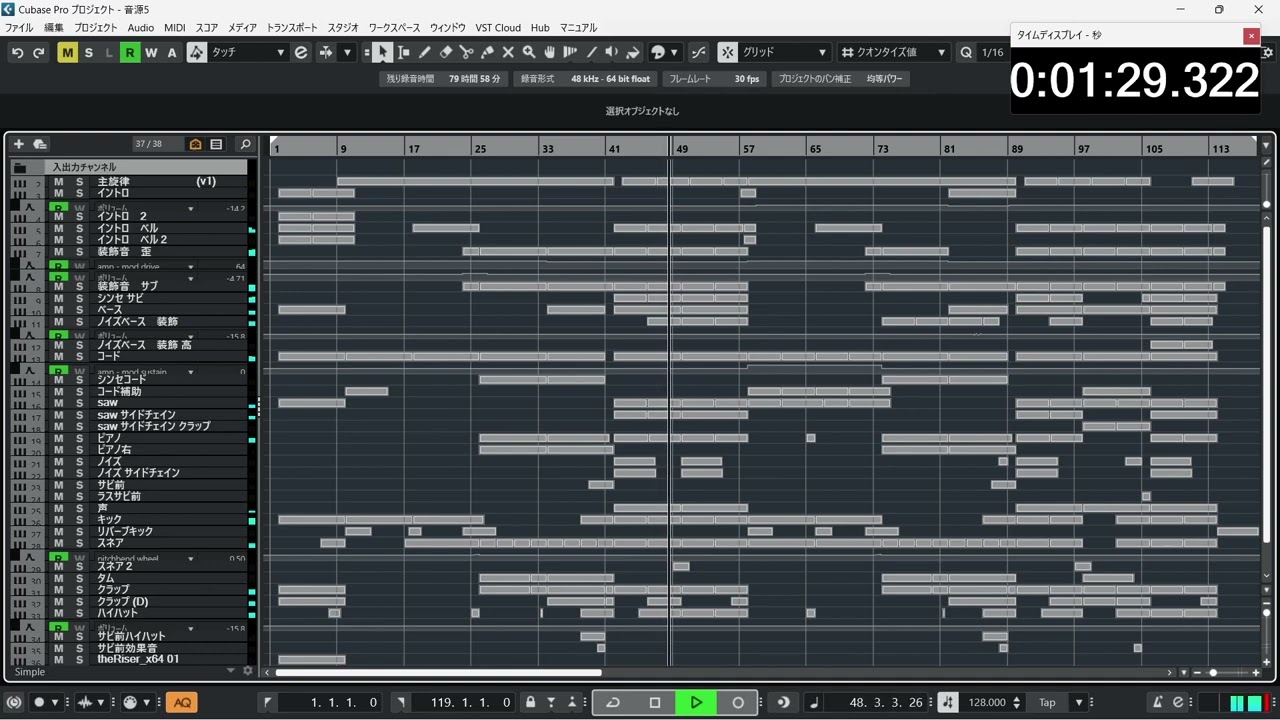Toggle global Solo state S button

pos(89,52)
